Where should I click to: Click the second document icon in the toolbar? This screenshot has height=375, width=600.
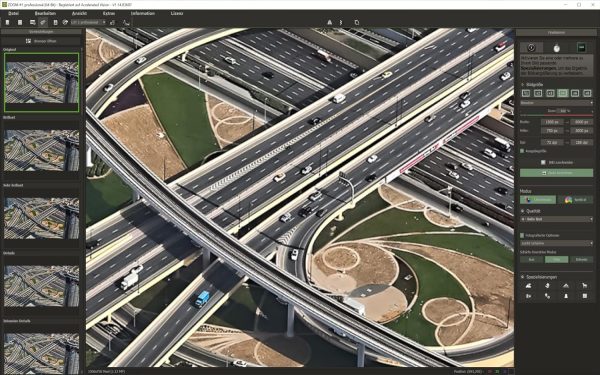(x=20, y=23)
